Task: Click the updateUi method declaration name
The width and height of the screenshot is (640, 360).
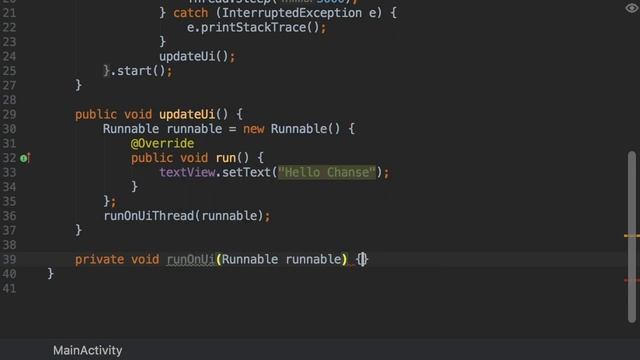Action: (187, 114)
